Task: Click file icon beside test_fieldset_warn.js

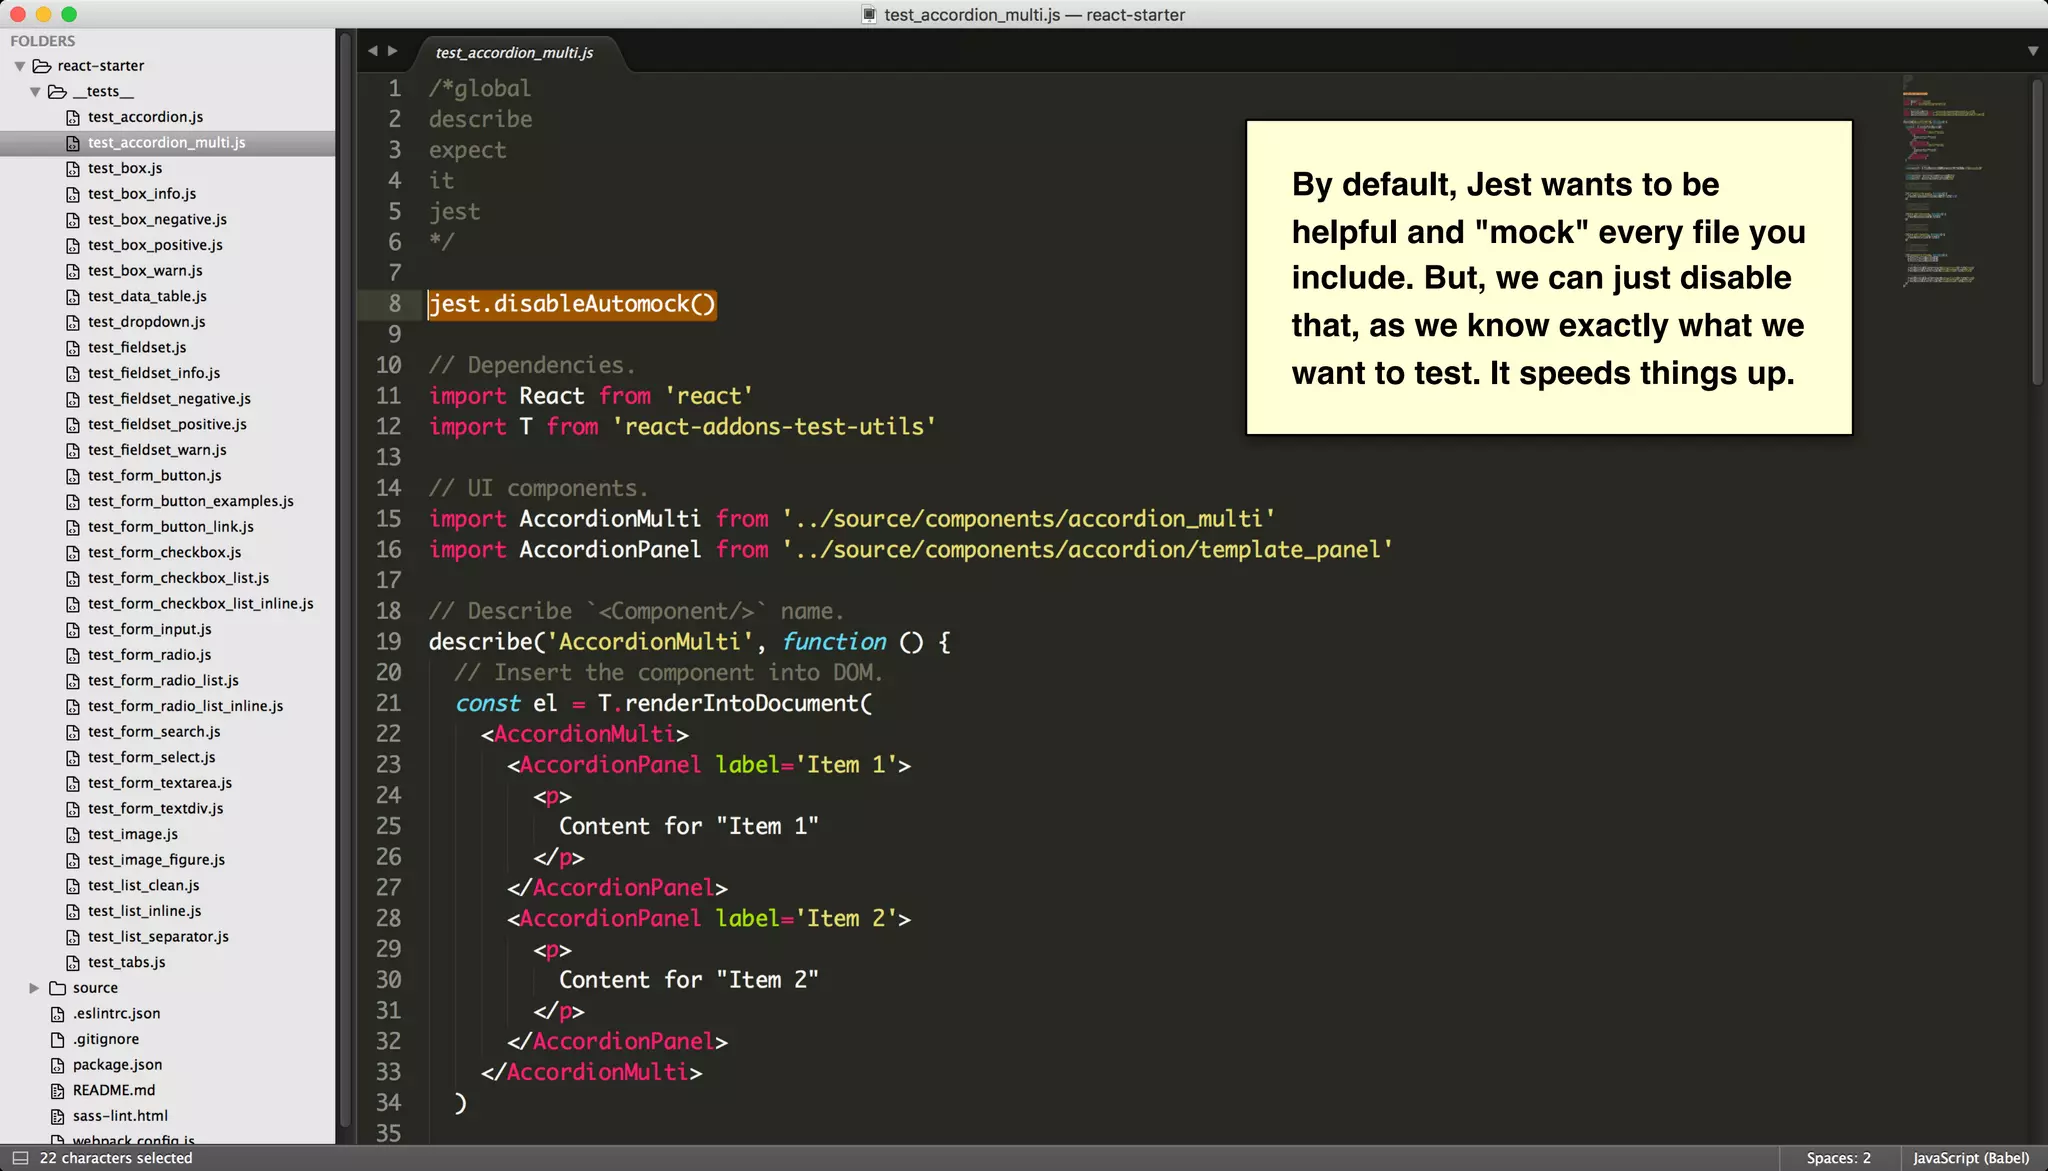Action: coord(73,451)
